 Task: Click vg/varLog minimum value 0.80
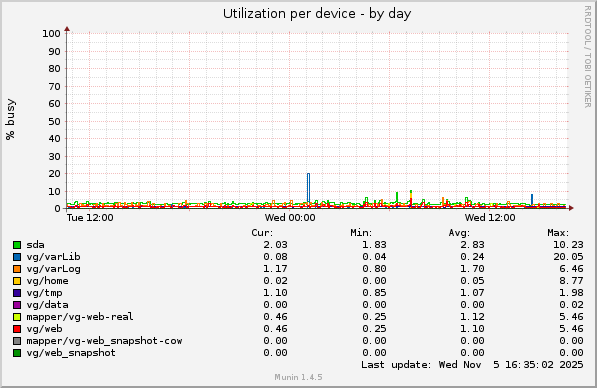pyautogui.click(x=374, y=269)
